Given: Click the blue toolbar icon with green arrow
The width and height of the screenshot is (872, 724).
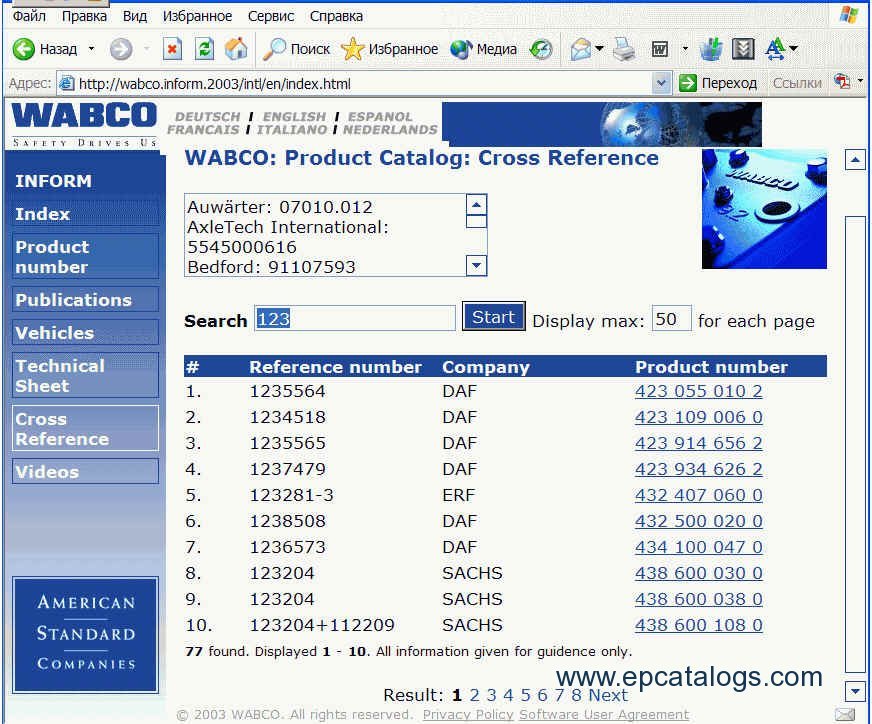Looking at the screenshot, I should coord(711,49).
